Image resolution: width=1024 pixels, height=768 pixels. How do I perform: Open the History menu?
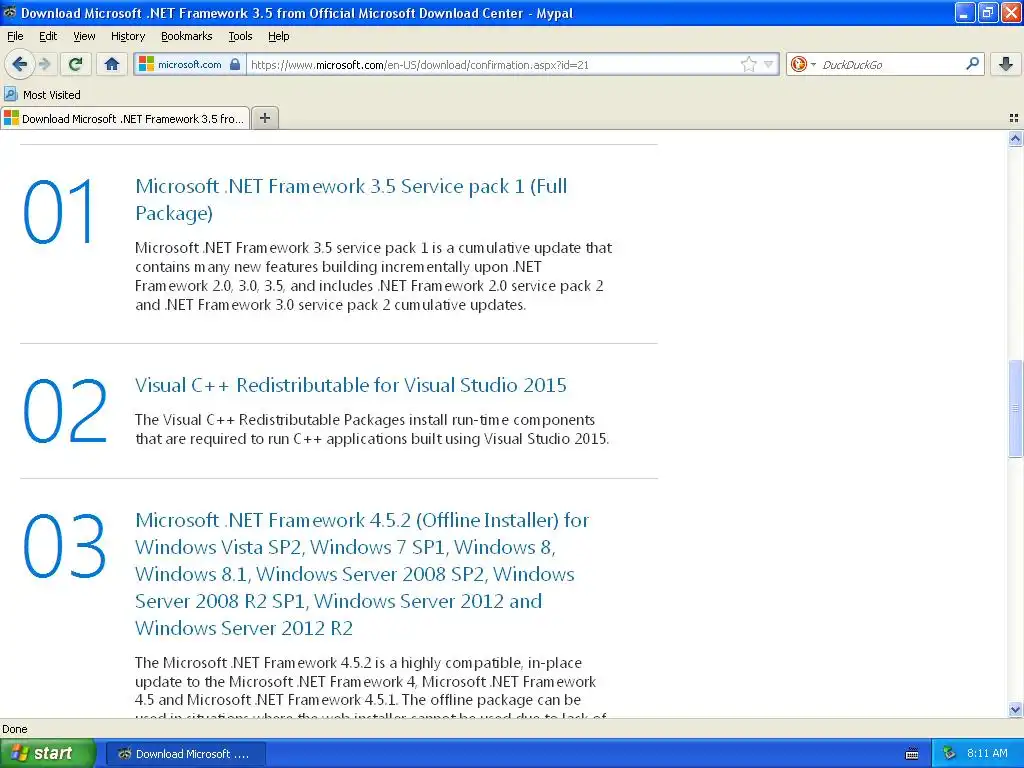point(128,36)
